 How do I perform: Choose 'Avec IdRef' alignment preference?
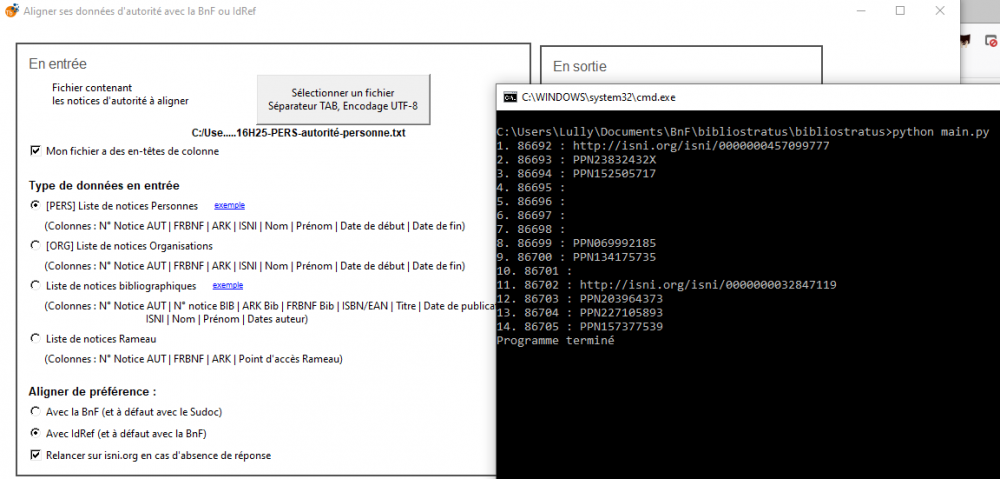coord(36,433)
